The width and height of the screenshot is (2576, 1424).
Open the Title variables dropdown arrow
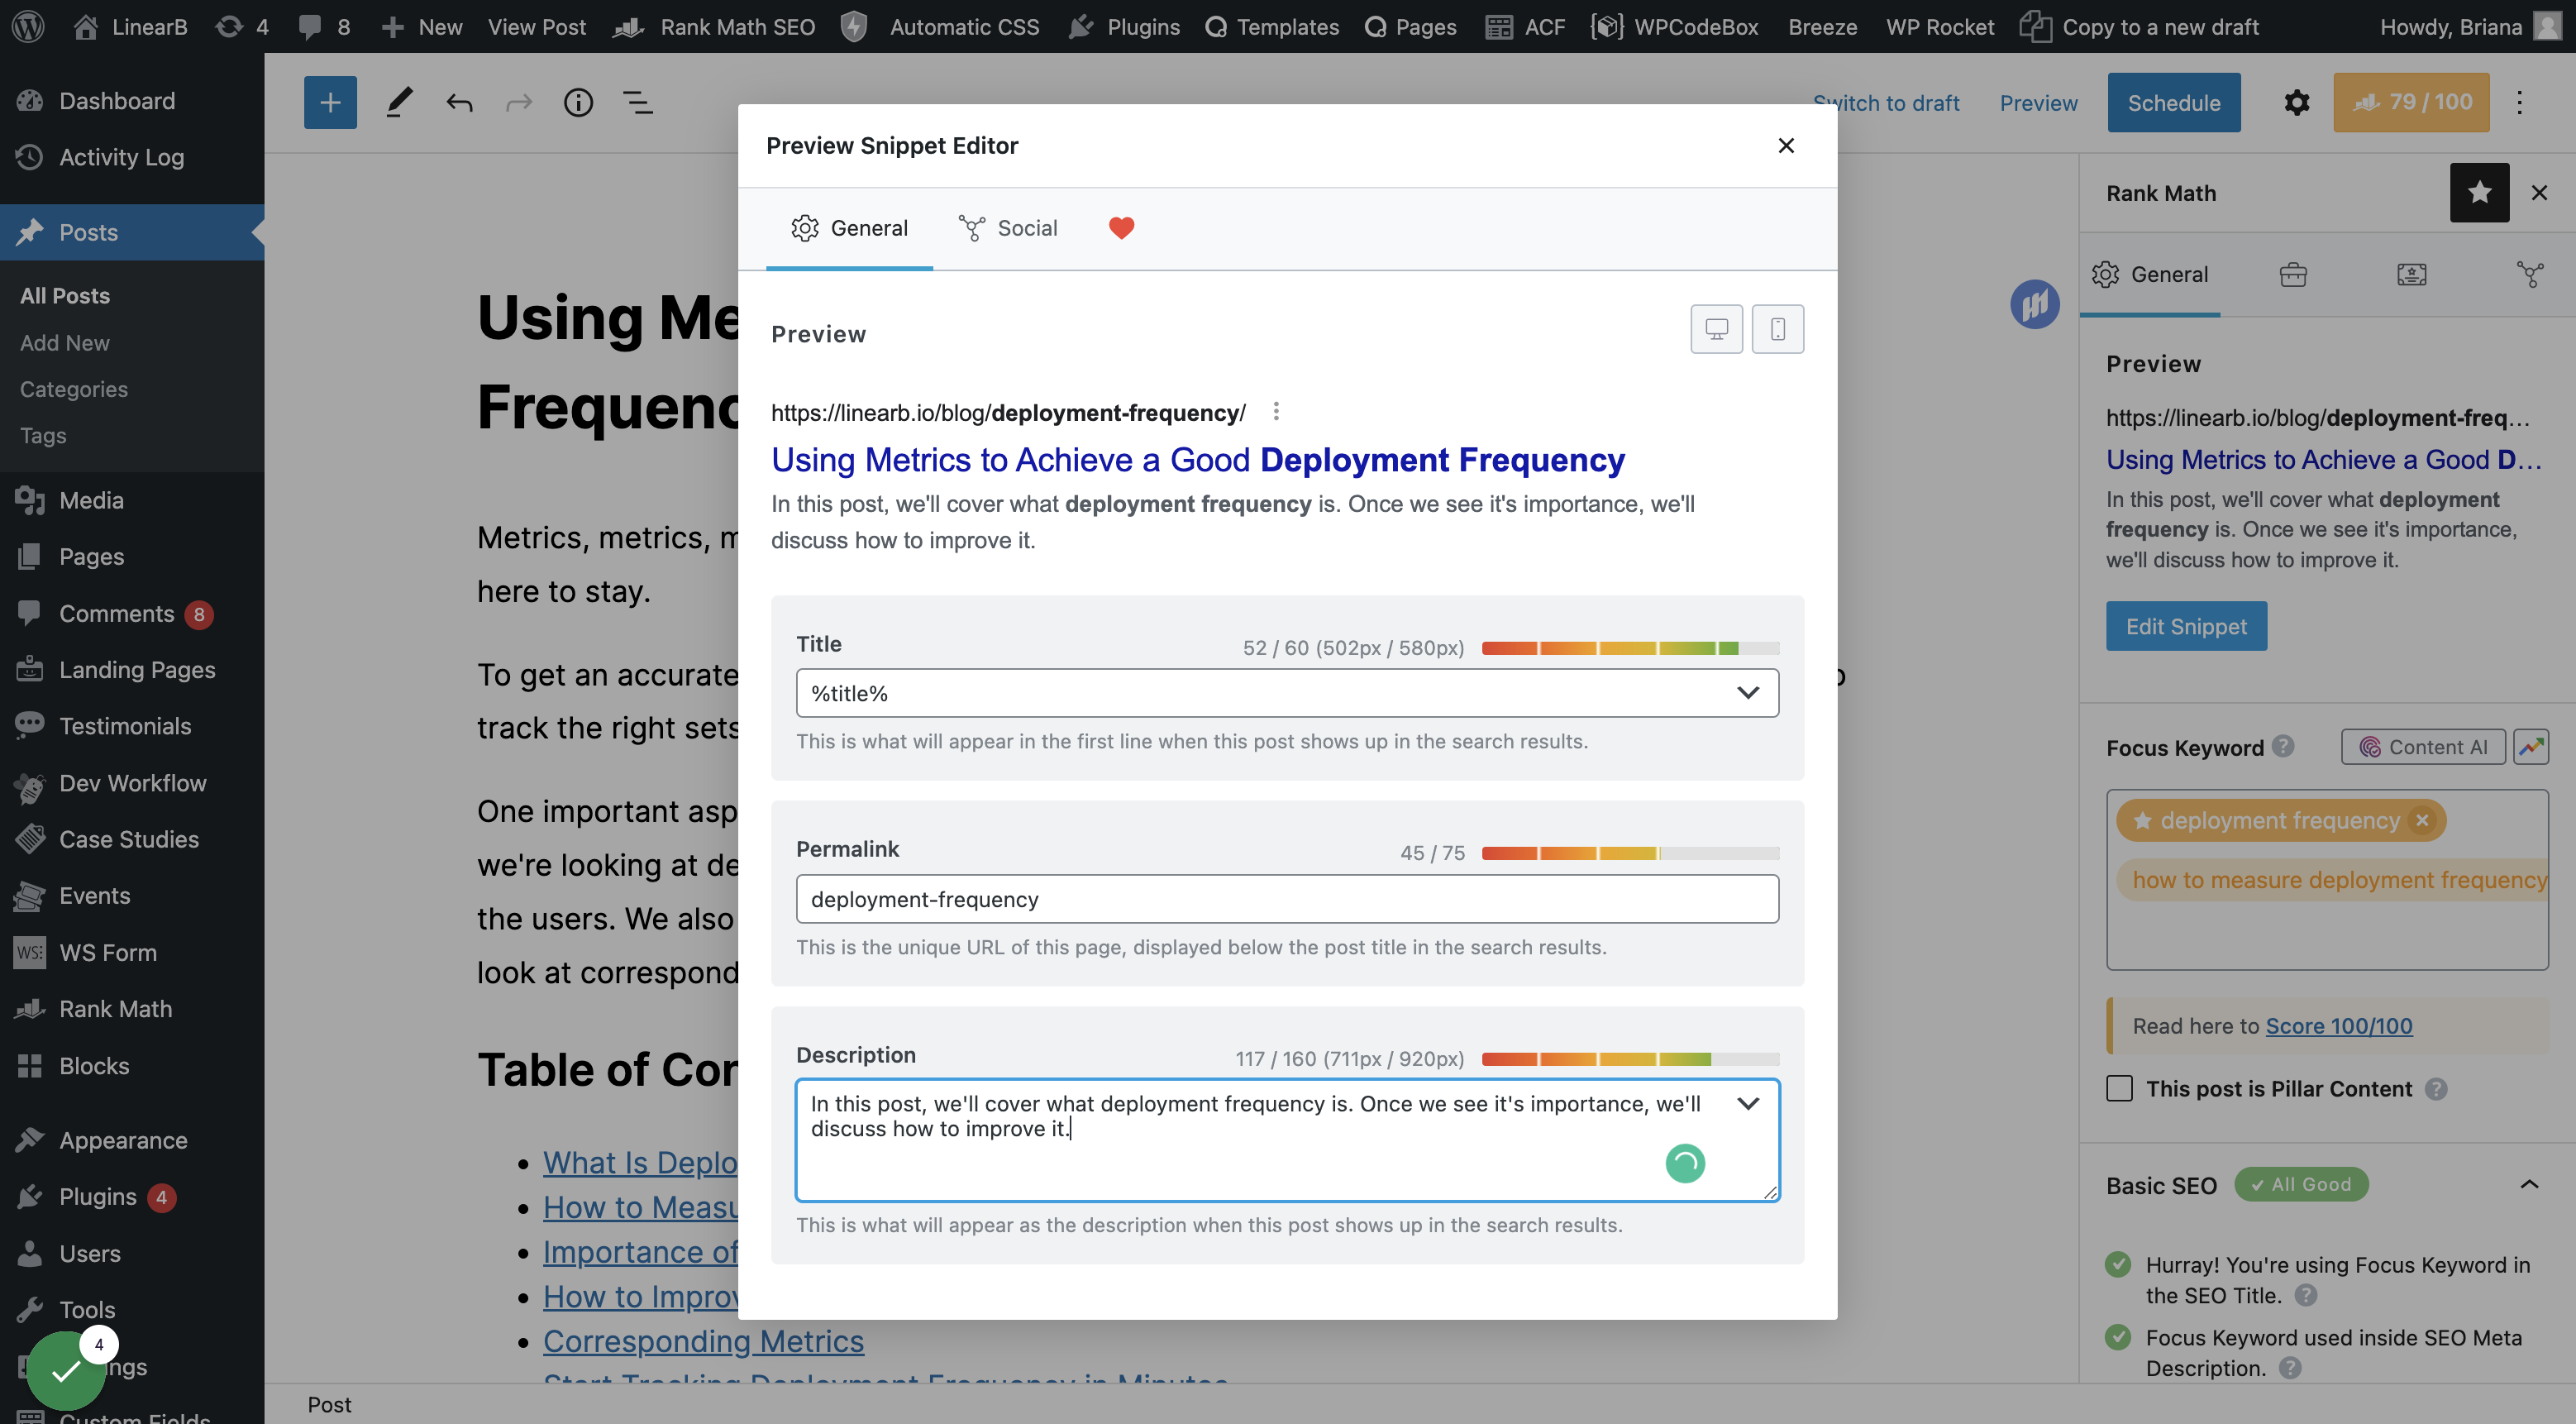[1748, 693]
